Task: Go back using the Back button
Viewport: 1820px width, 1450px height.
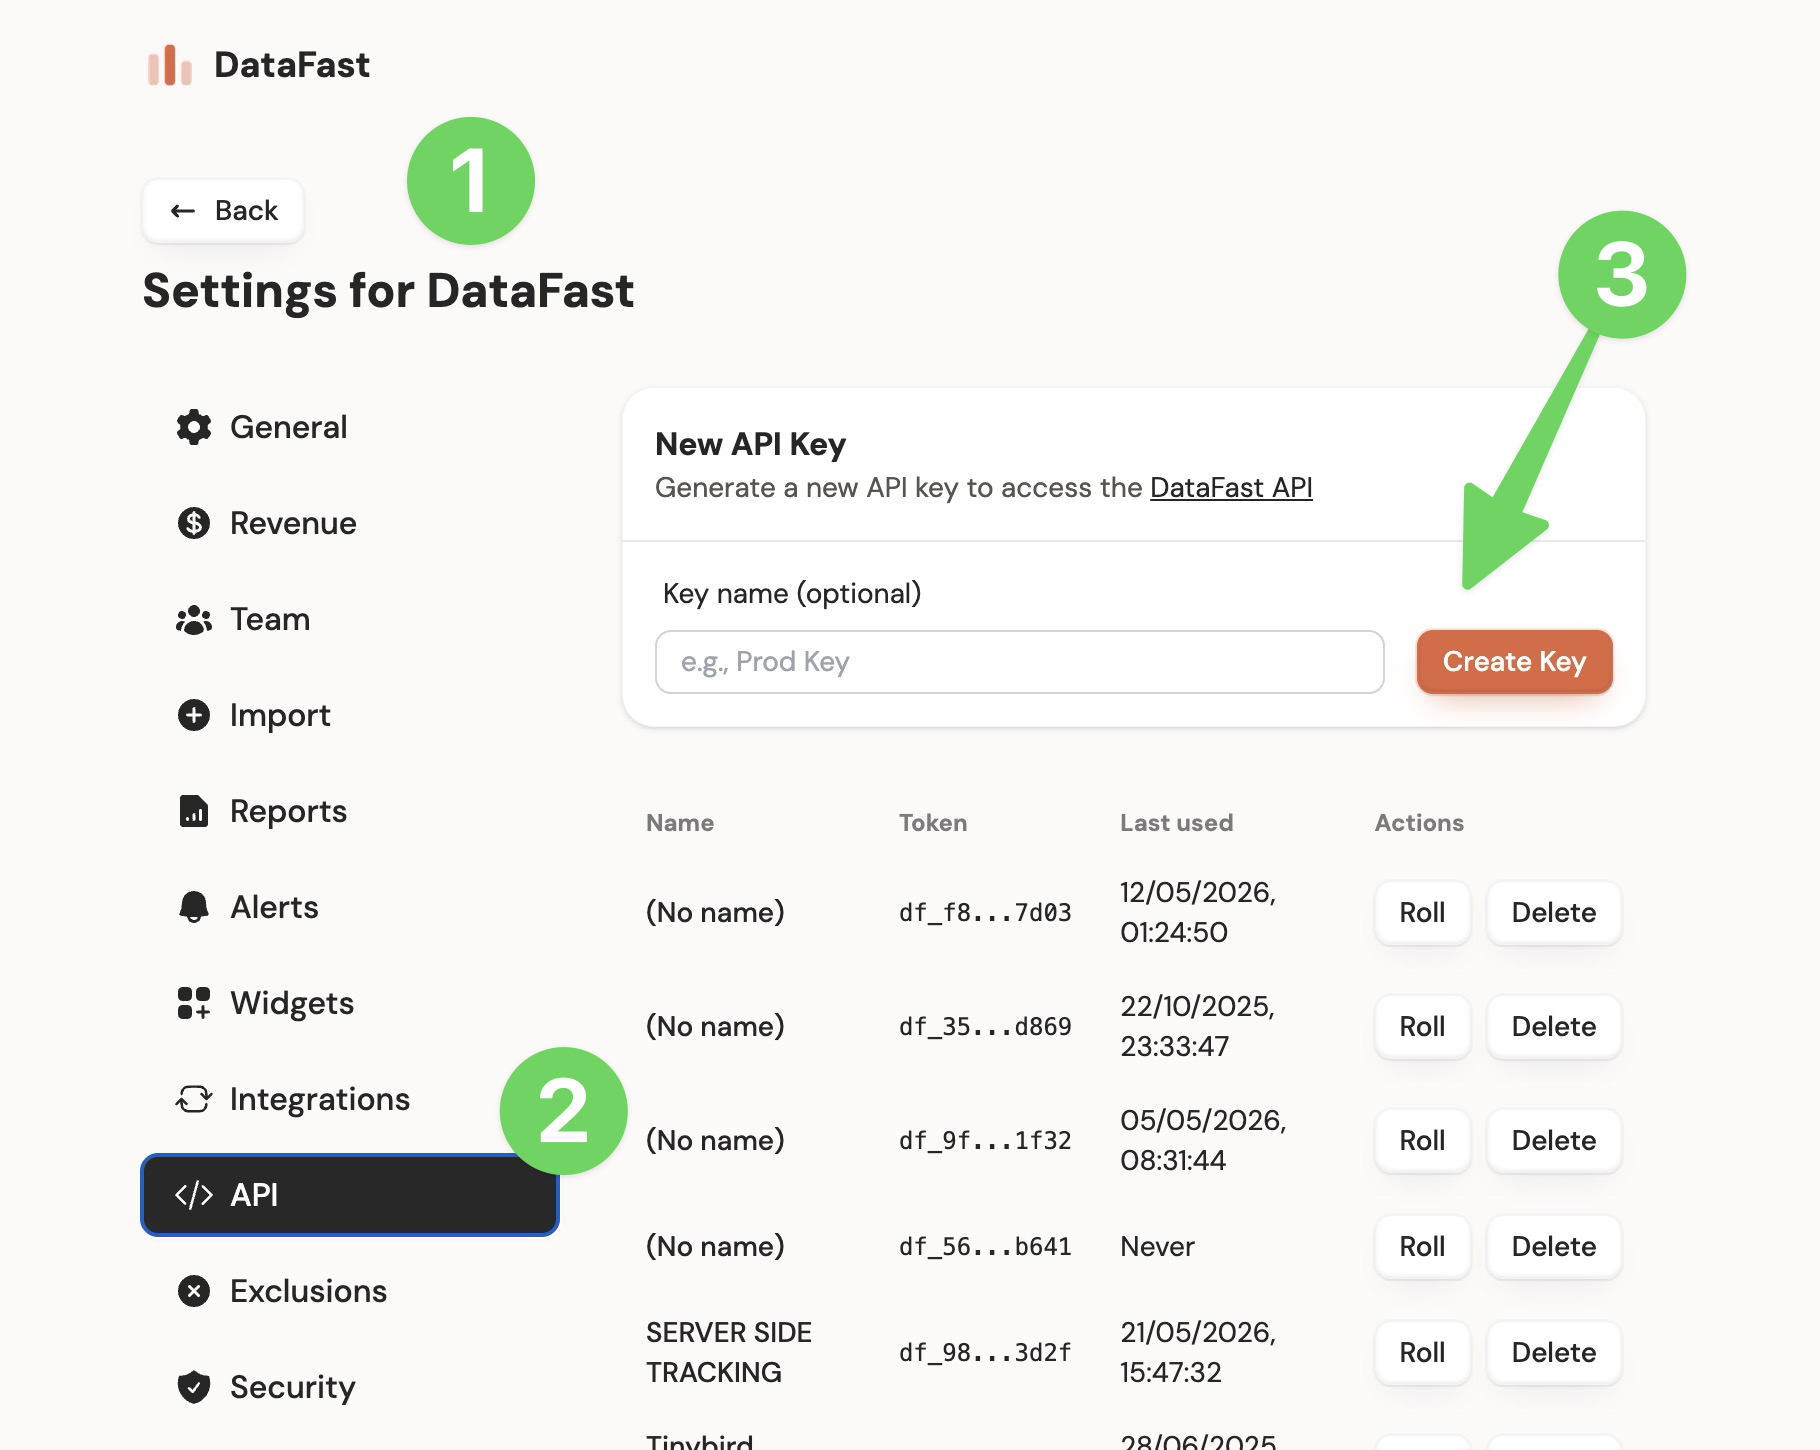Action: click(223, 211)
